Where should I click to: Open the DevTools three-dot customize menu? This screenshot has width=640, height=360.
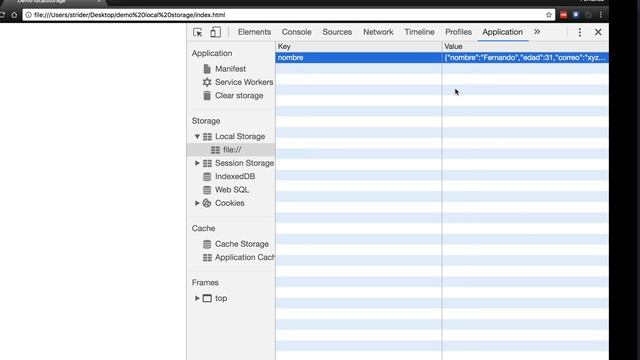pyautogui.click(x=580, y=32)
